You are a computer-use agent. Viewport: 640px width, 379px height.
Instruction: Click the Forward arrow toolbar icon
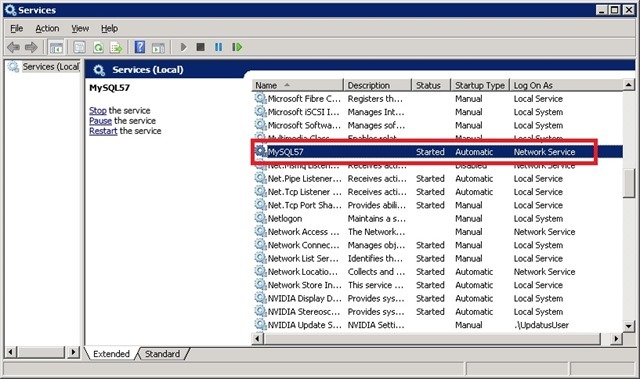(31, 47)
